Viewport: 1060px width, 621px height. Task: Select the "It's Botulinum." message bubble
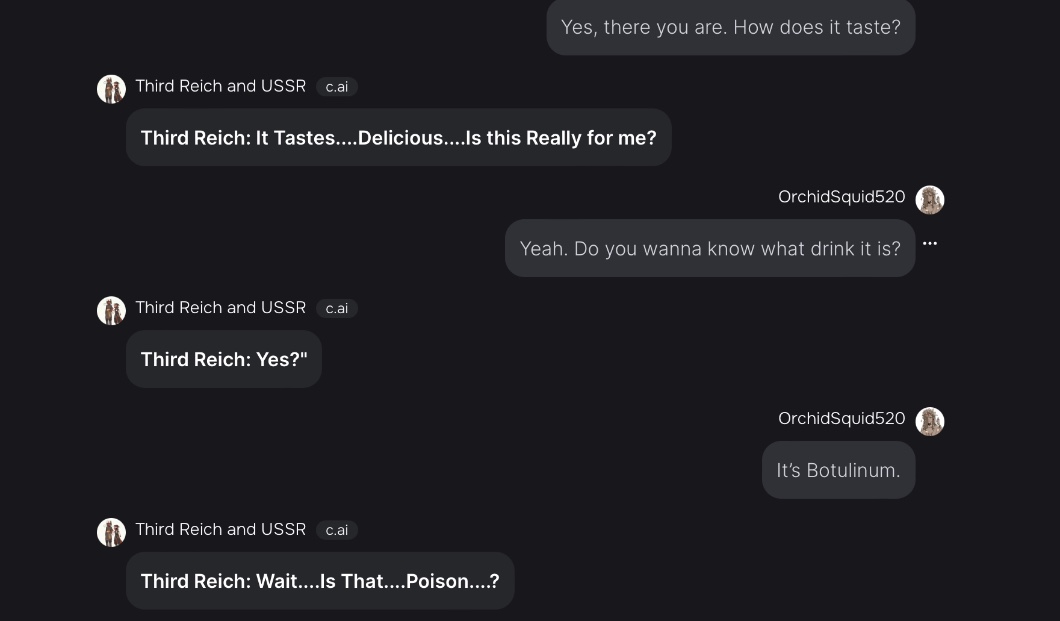click(x=838, y=471)
